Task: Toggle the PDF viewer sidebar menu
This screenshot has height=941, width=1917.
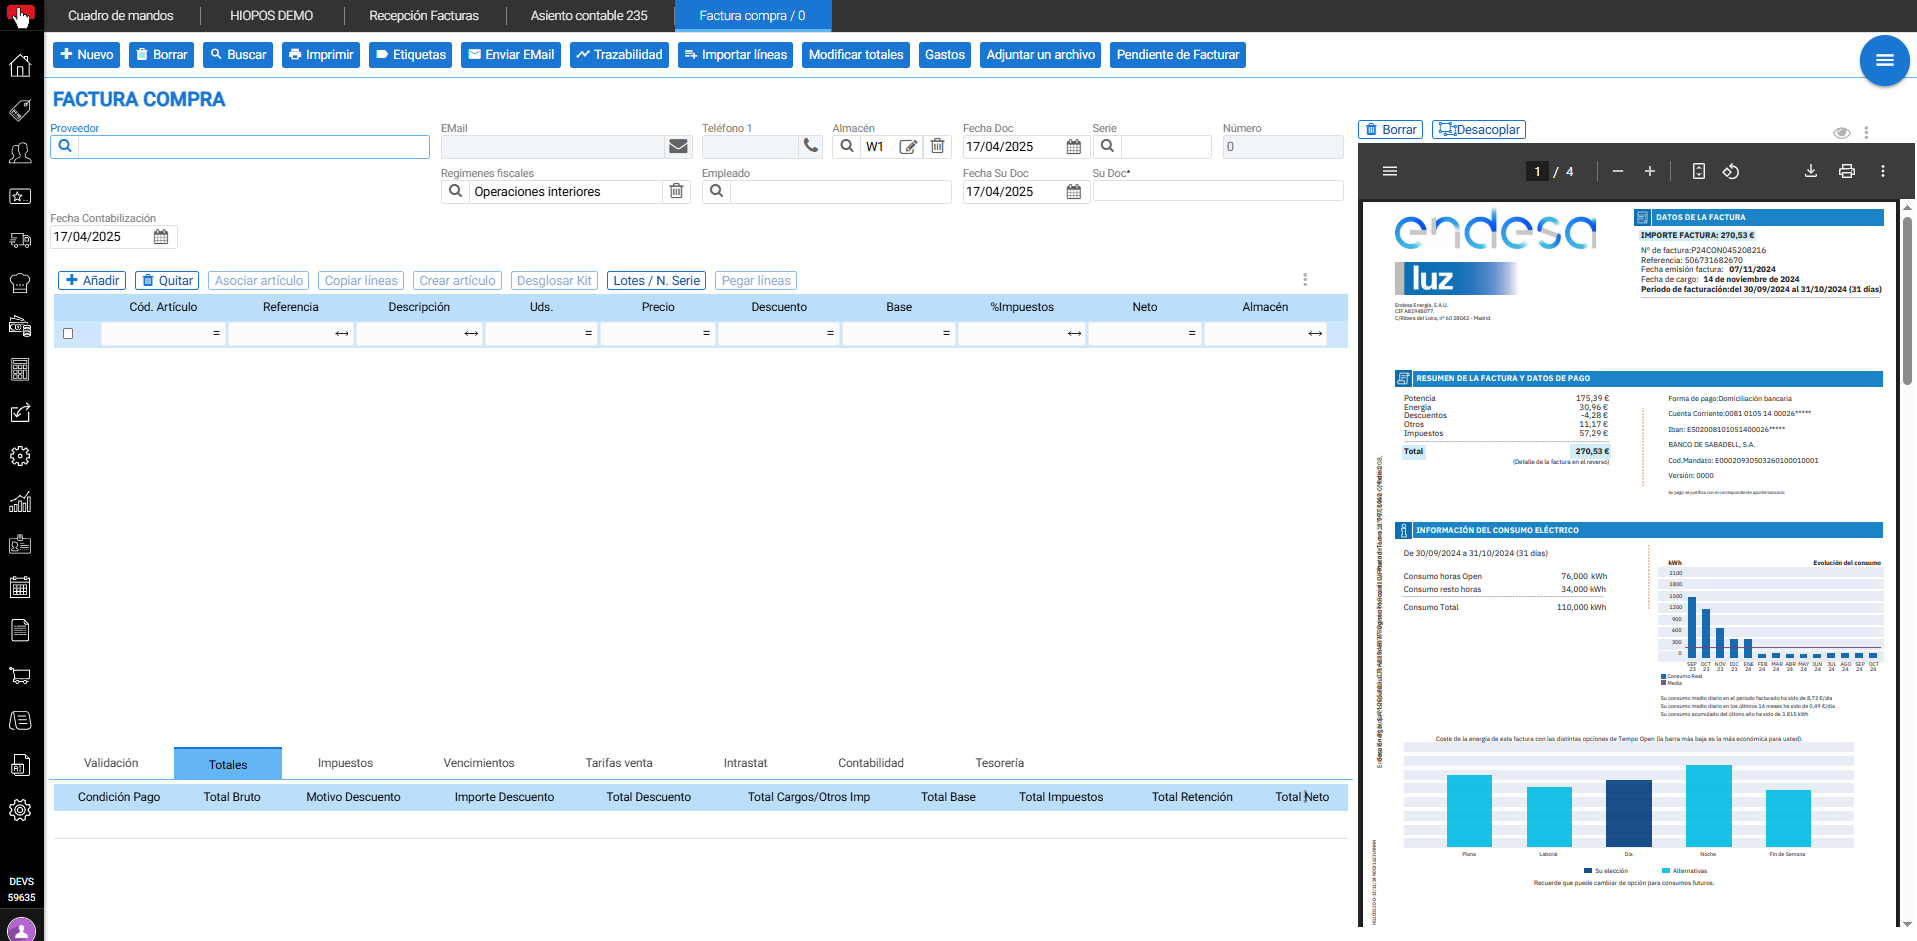Action: point(1390,172)
